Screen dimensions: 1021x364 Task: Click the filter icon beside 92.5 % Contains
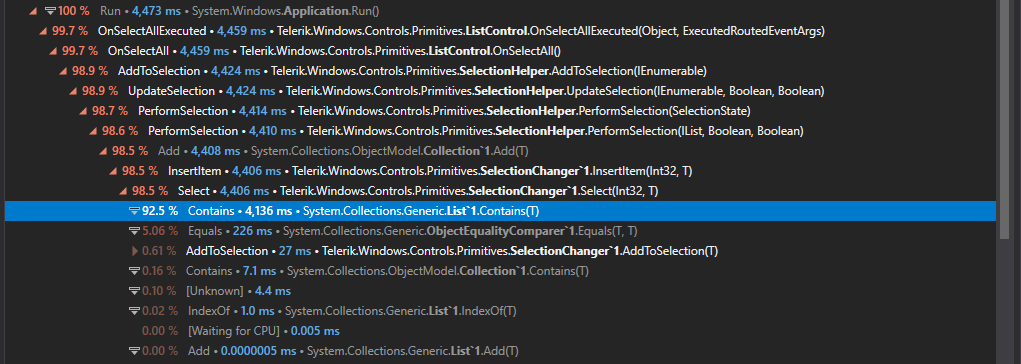pos(134,211)
